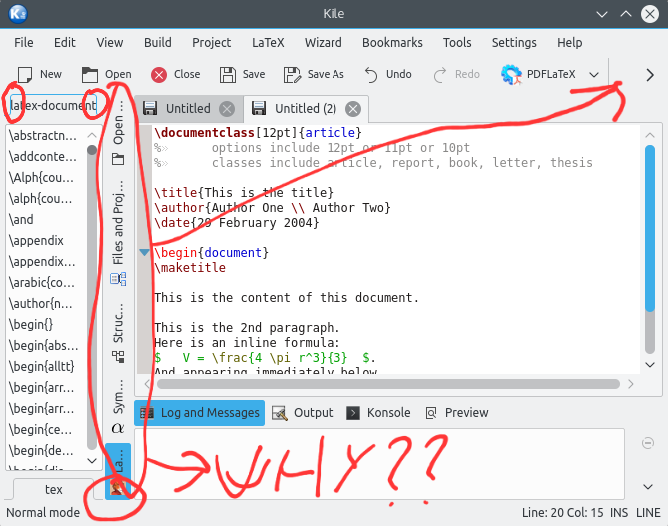Toggle INS insert mode in status bar
Viewport: 668px width, 526px height.
tap(619, 513)
